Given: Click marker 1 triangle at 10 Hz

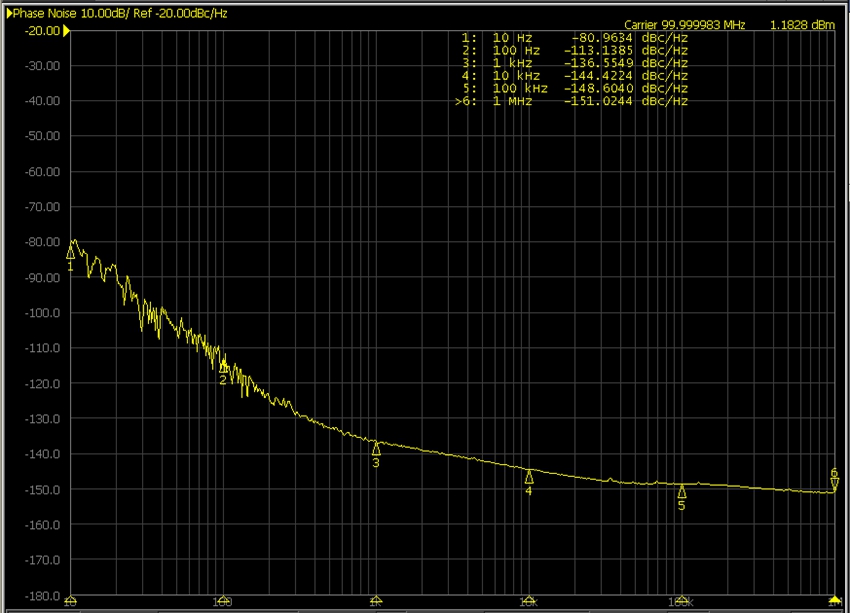Looking at the screenshot, I should tap(70, 253).
